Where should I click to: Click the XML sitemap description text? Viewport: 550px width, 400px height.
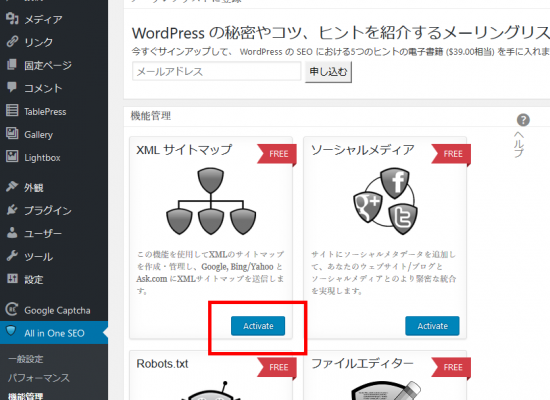[x=210, y=272]
